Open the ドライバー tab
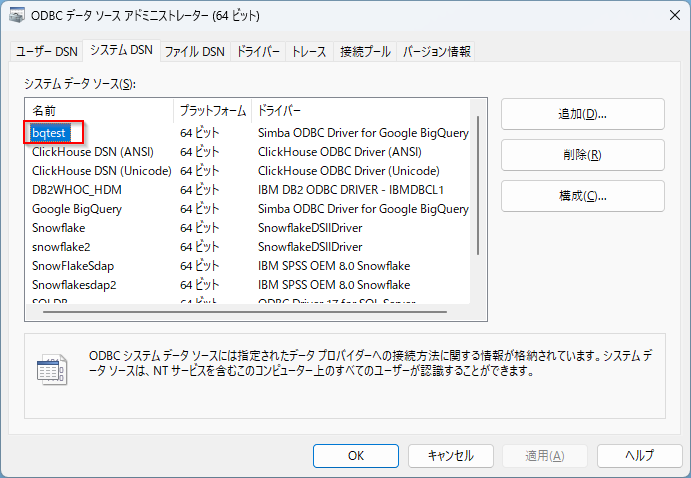The height and width of the screenshot is (478, 691). [x=258, y=52]
